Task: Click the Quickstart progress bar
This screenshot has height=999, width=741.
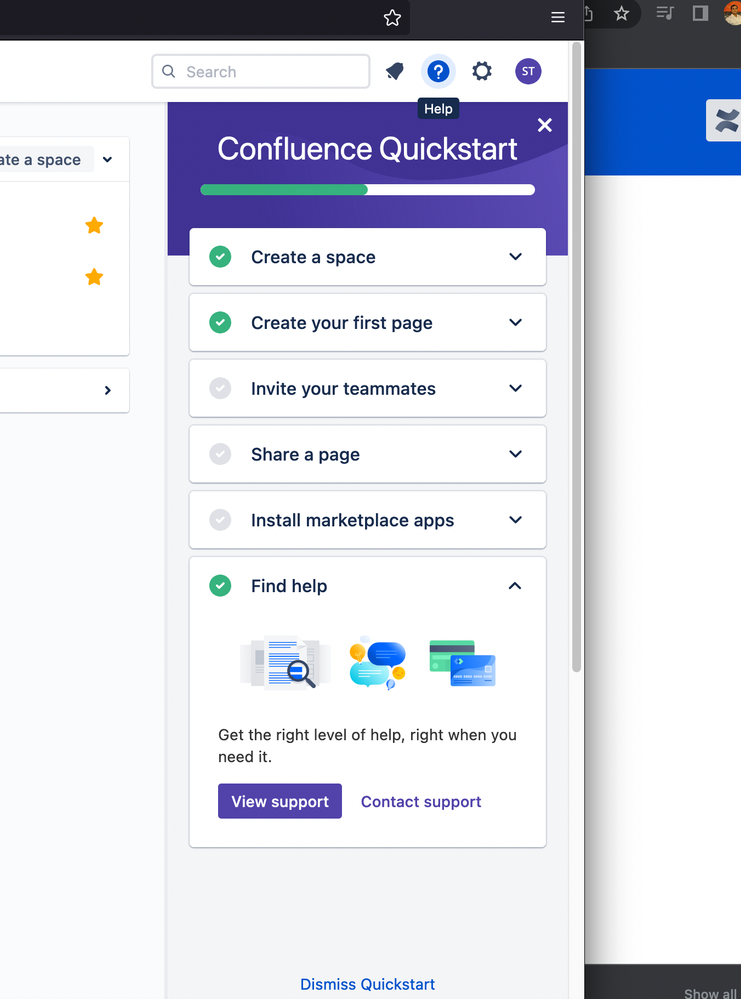Action: pos(368,189)
